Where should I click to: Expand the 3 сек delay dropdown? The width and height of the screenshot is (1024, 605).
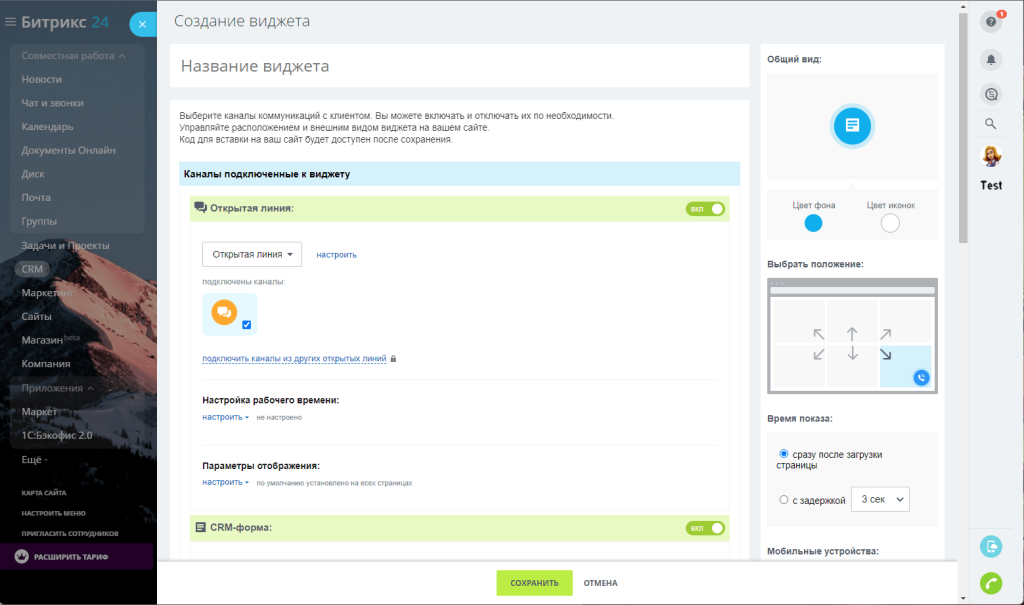[x=879, y=499]
